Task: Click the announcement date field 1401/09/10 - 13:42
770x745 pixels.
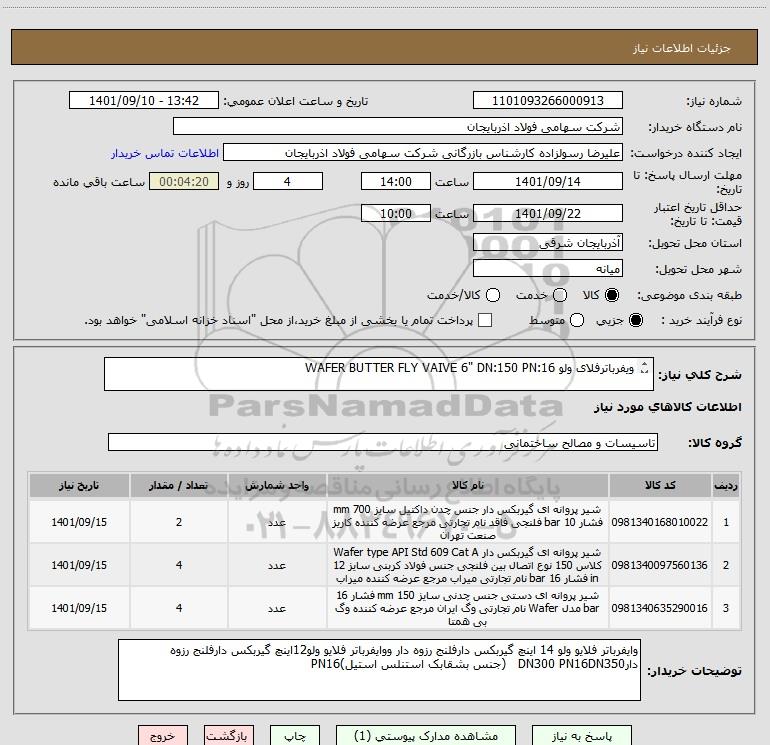Action: point(144,101)
